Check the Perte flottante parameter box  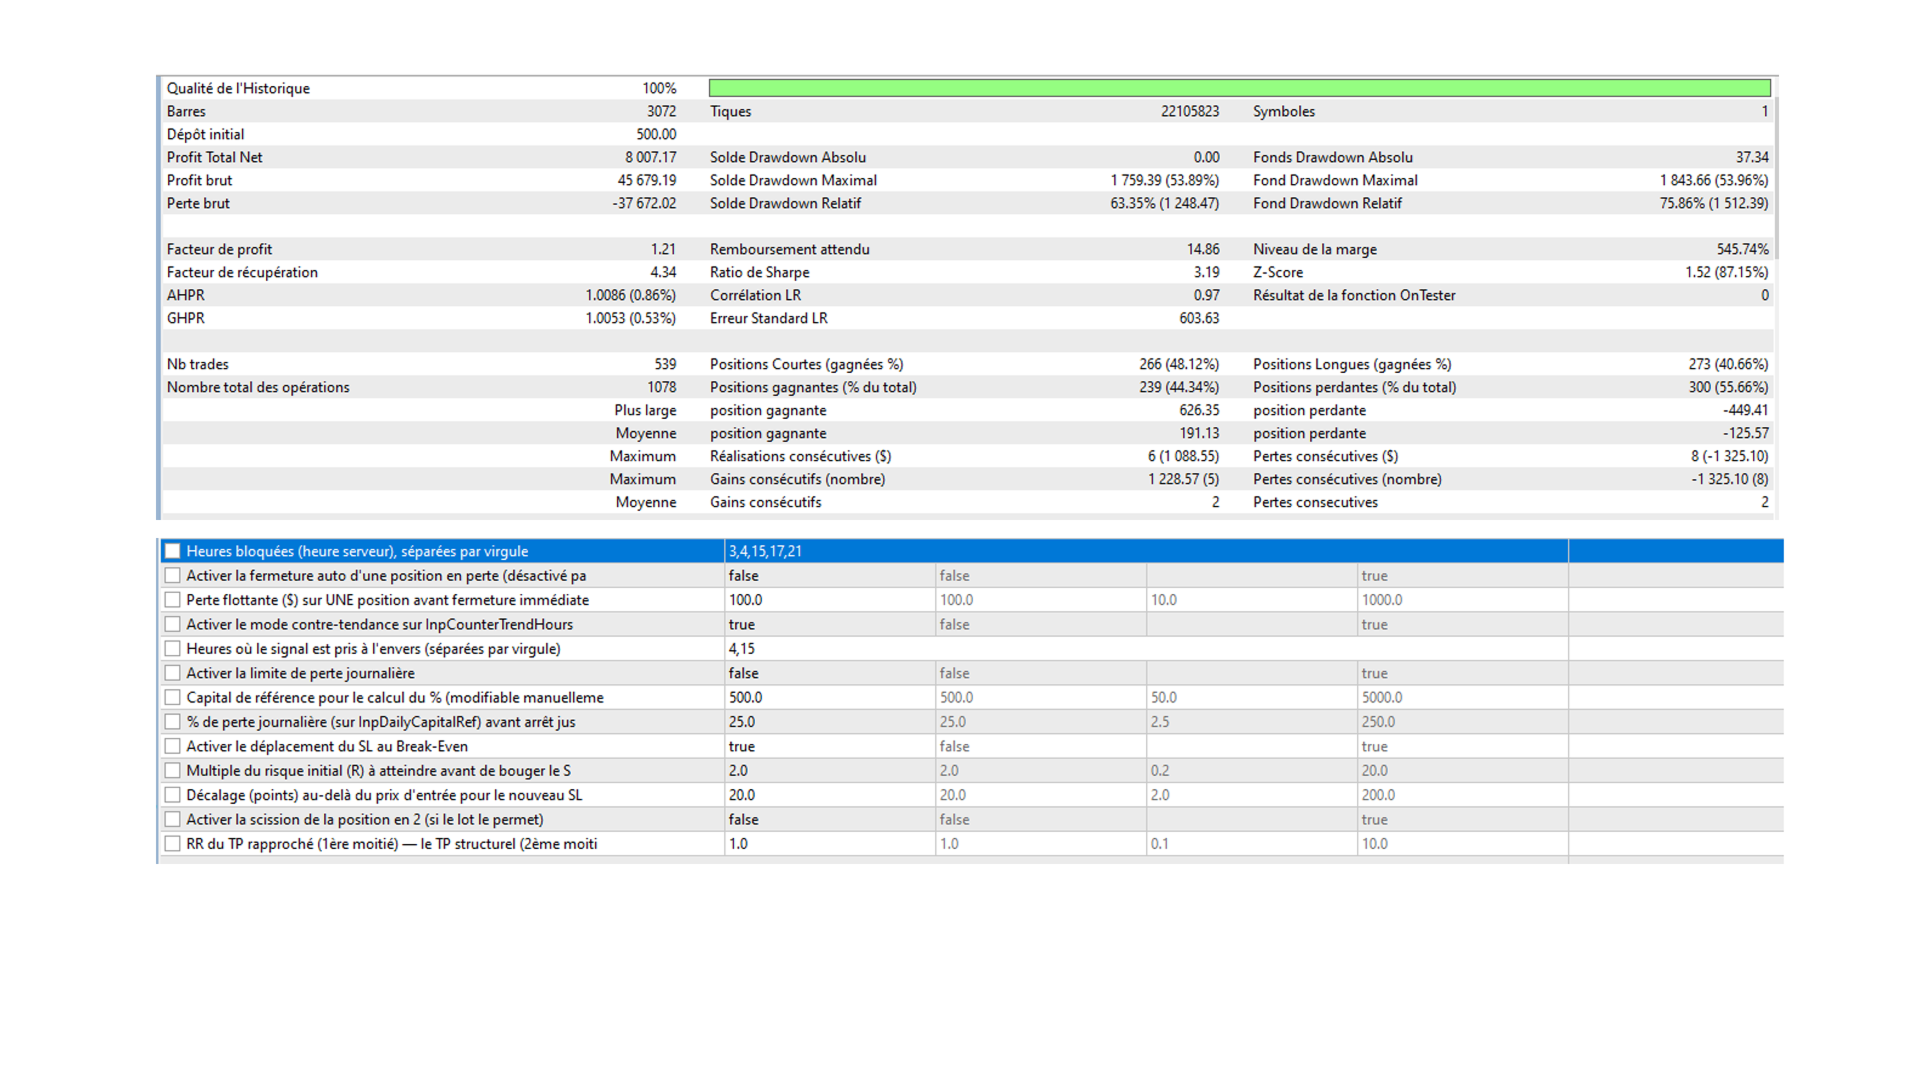[173, 600]
